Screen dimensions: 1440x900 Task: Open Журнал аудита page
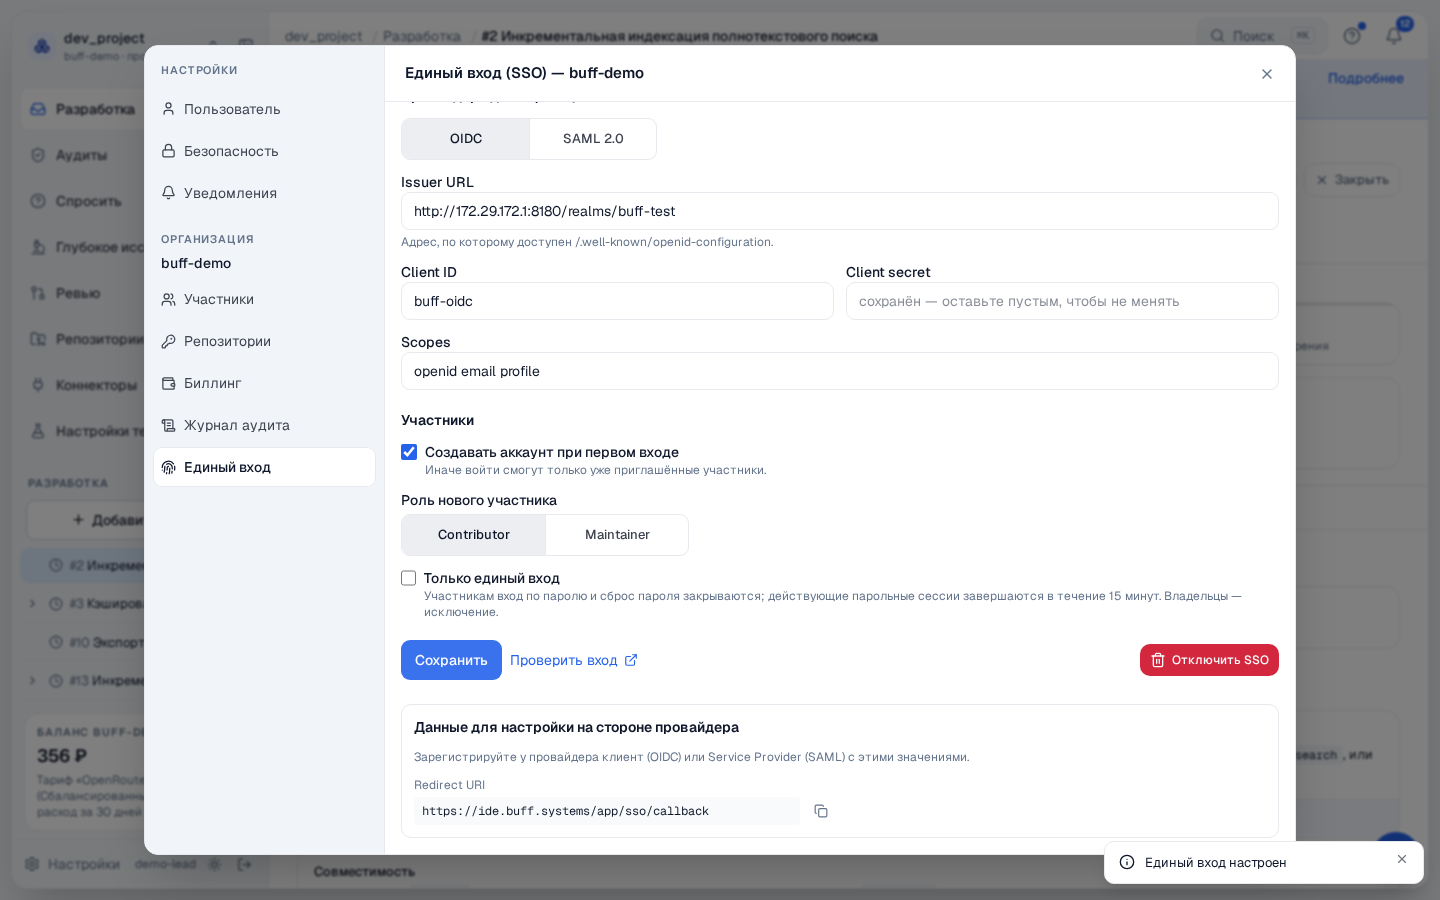click(x=264, y=425)
